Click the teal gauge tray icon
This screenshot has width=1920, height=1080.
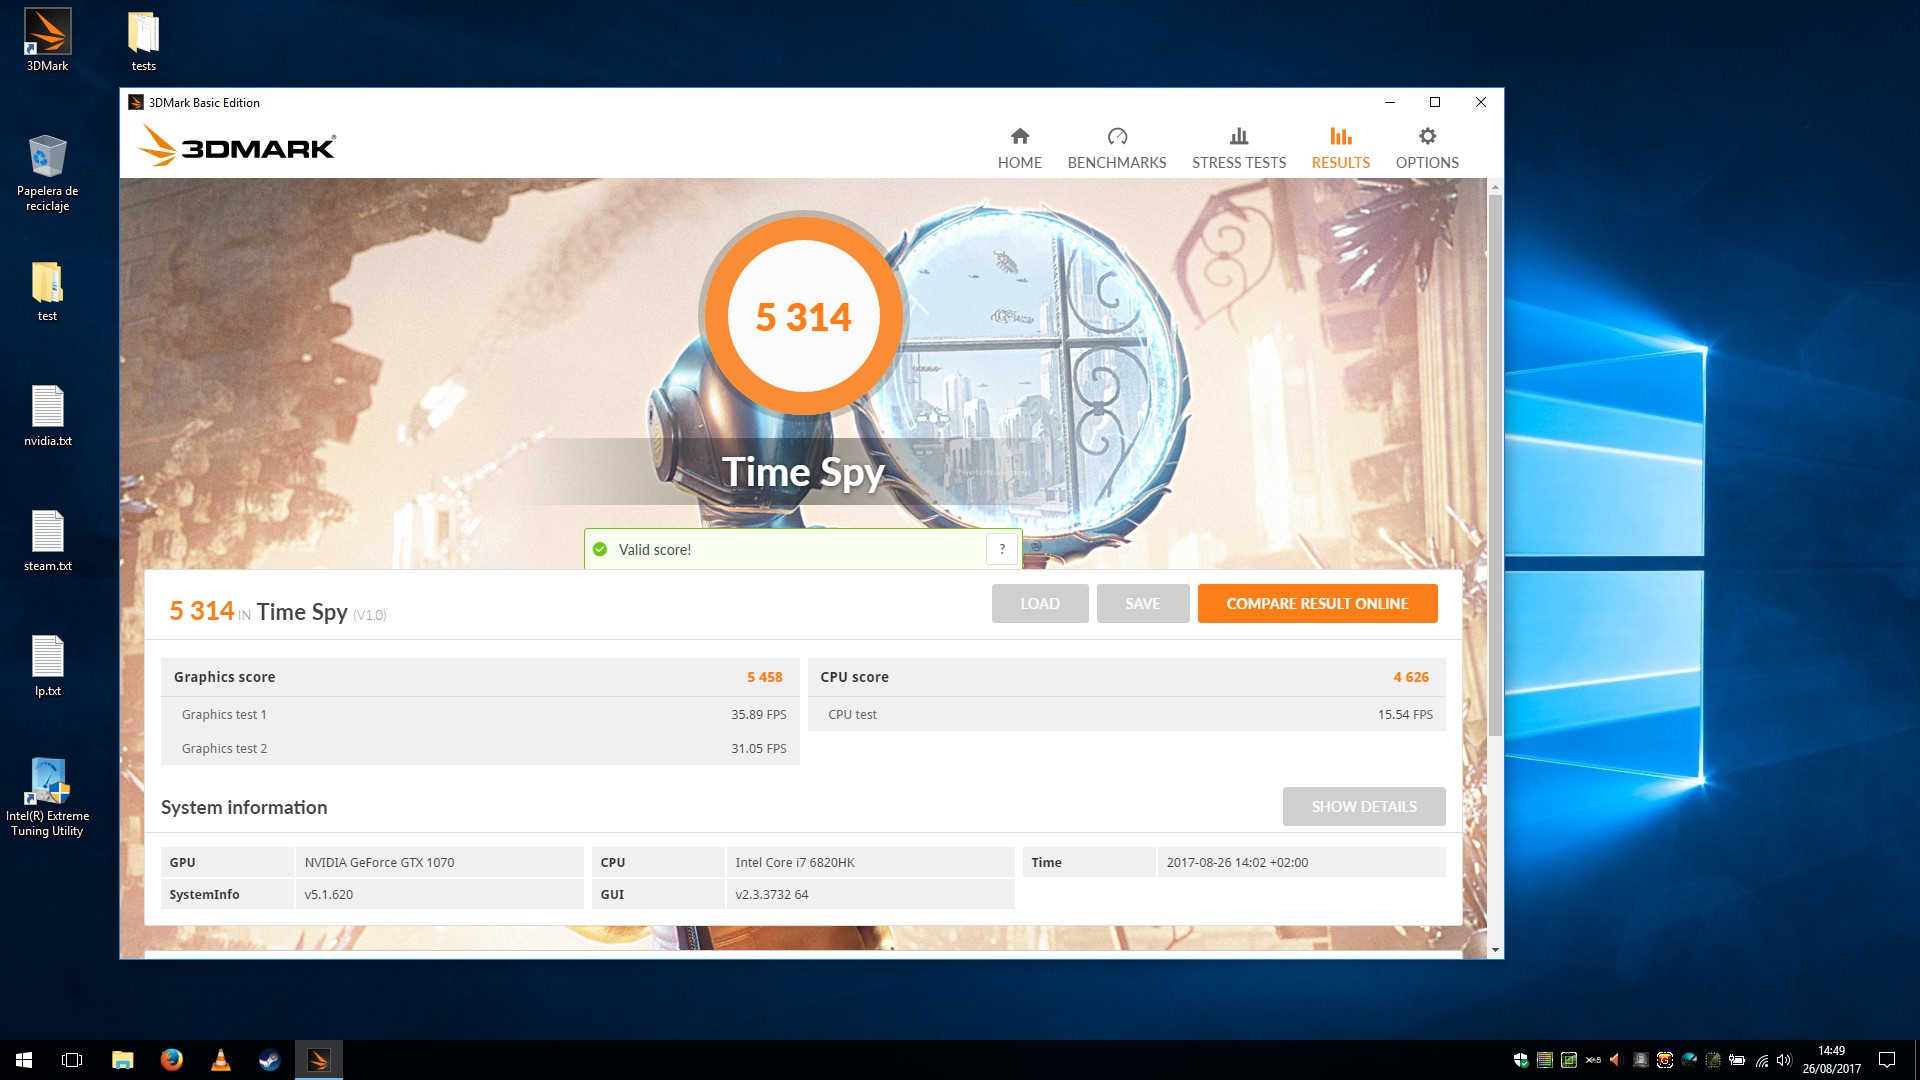tap(1689, 1060)
